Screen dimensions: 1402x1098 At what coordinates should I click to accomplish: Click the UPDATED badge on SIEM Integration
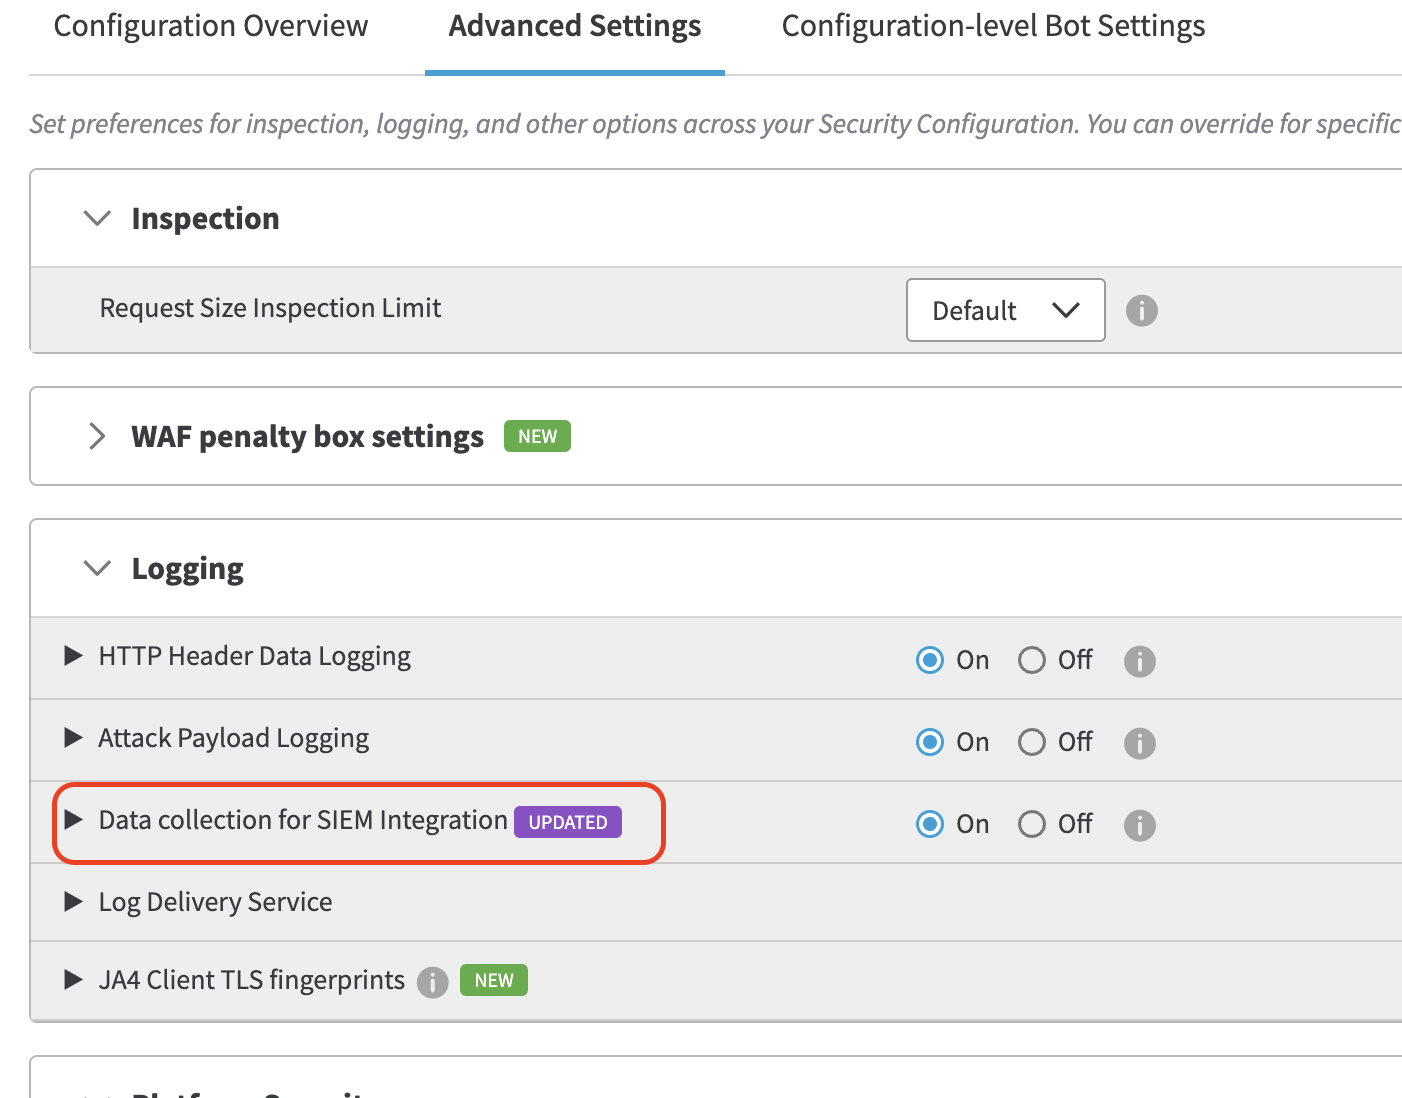coord(568,822)
